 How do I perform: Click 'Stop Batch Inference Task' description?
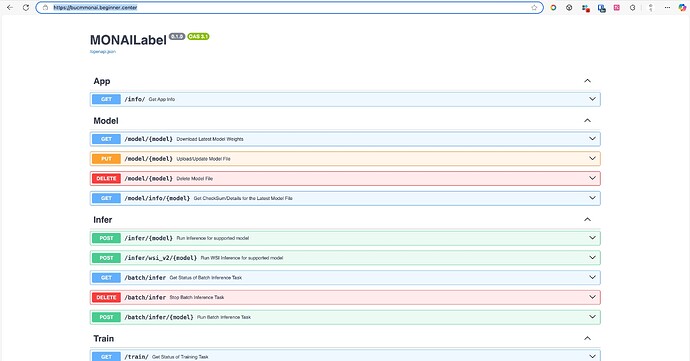[197, 298]
